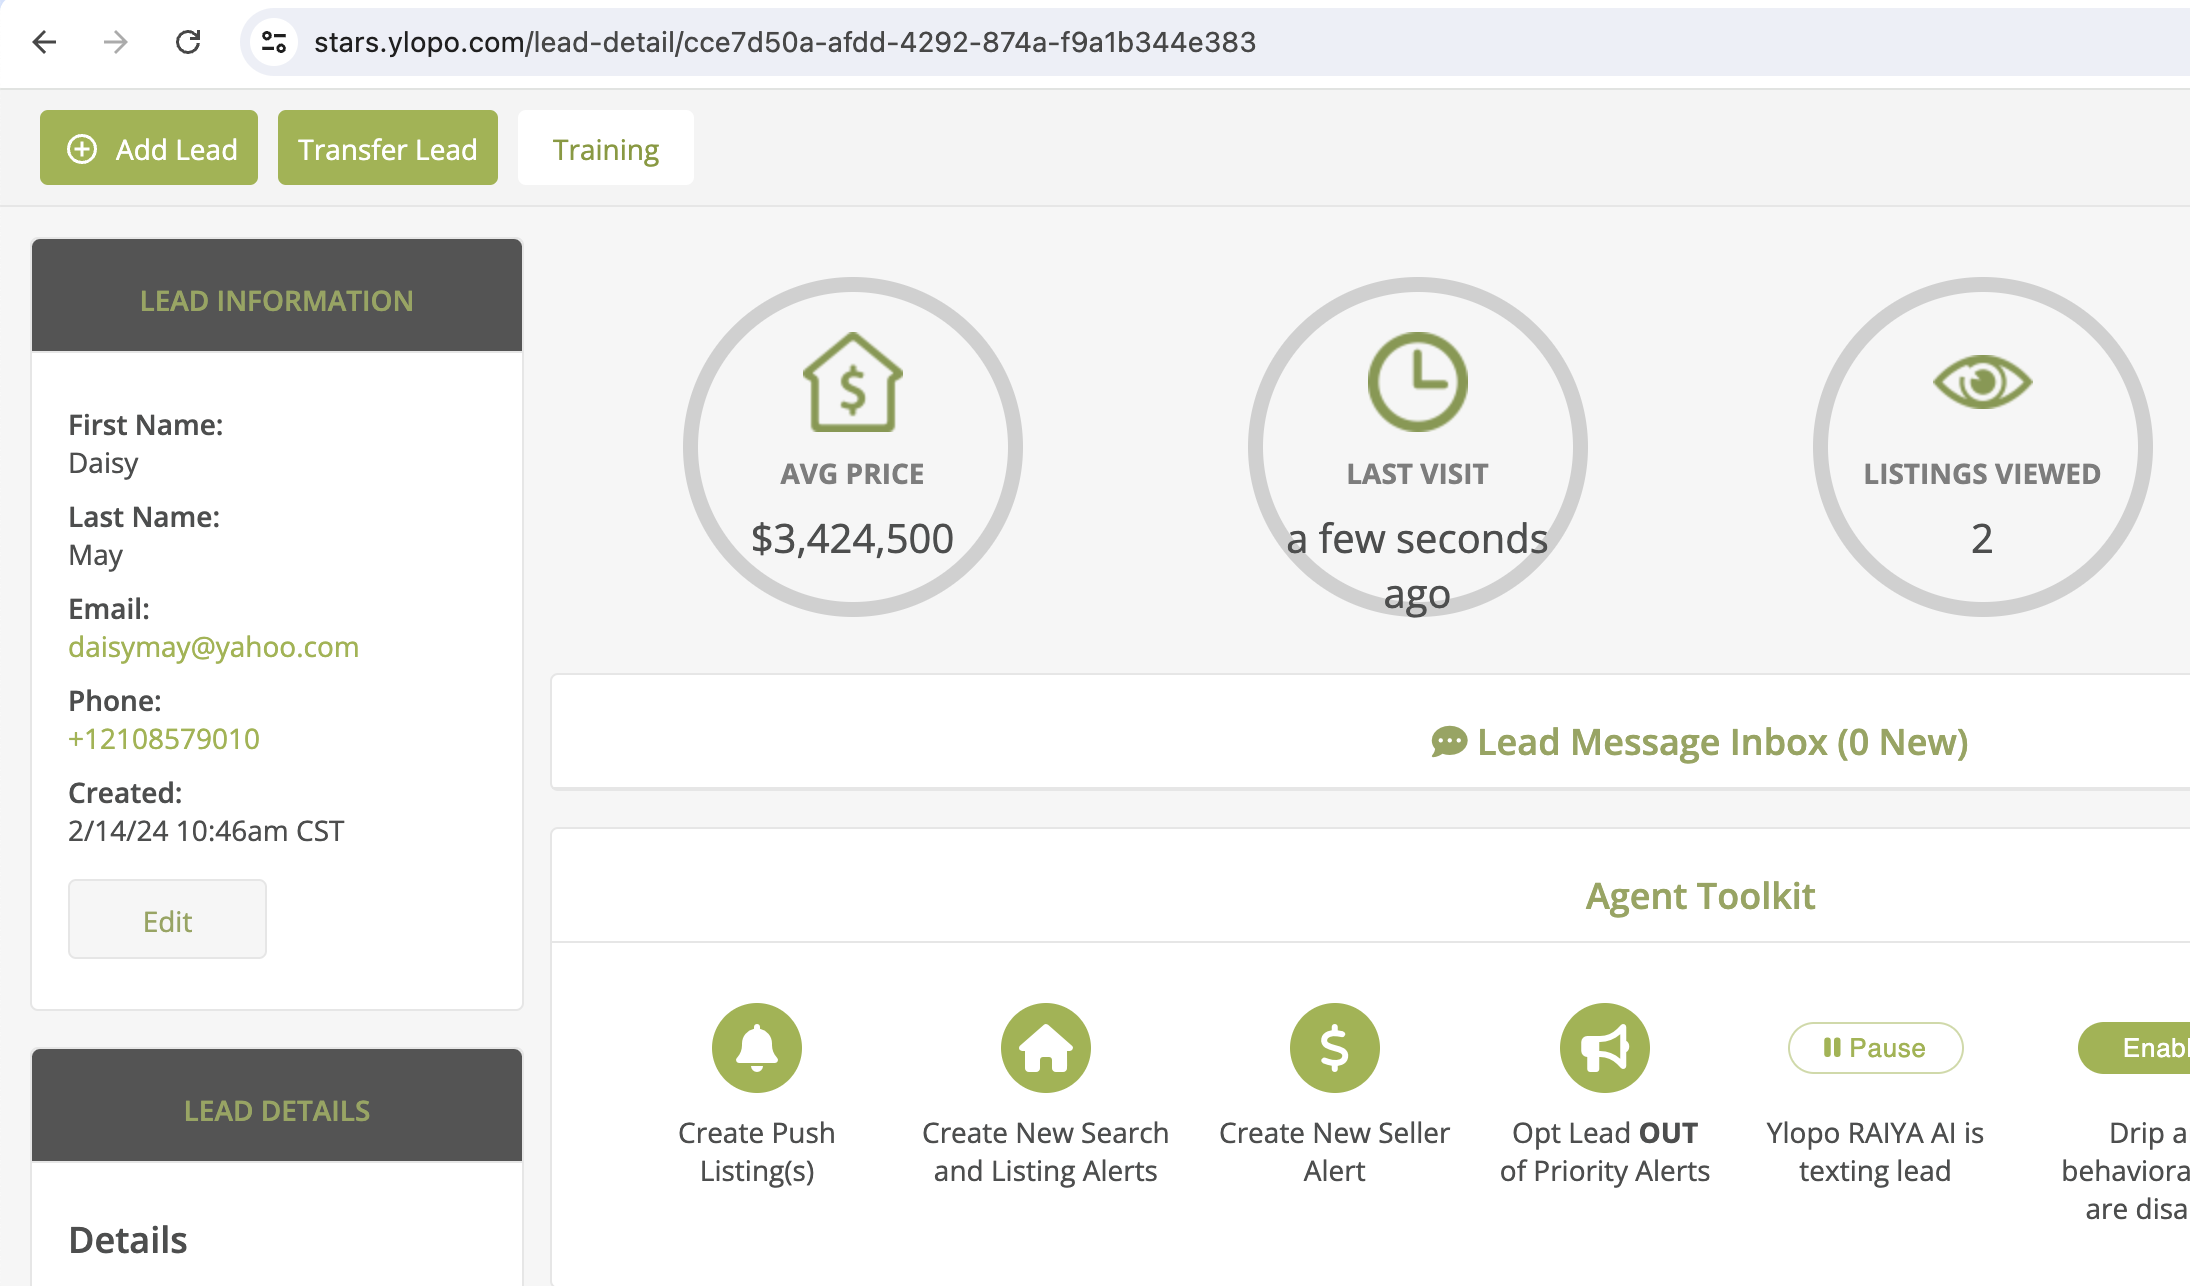This screenshot has height=1286, width=2190.
Task: Click the Create New Seller Alert dollar icon
Action: [1334, 1047]
